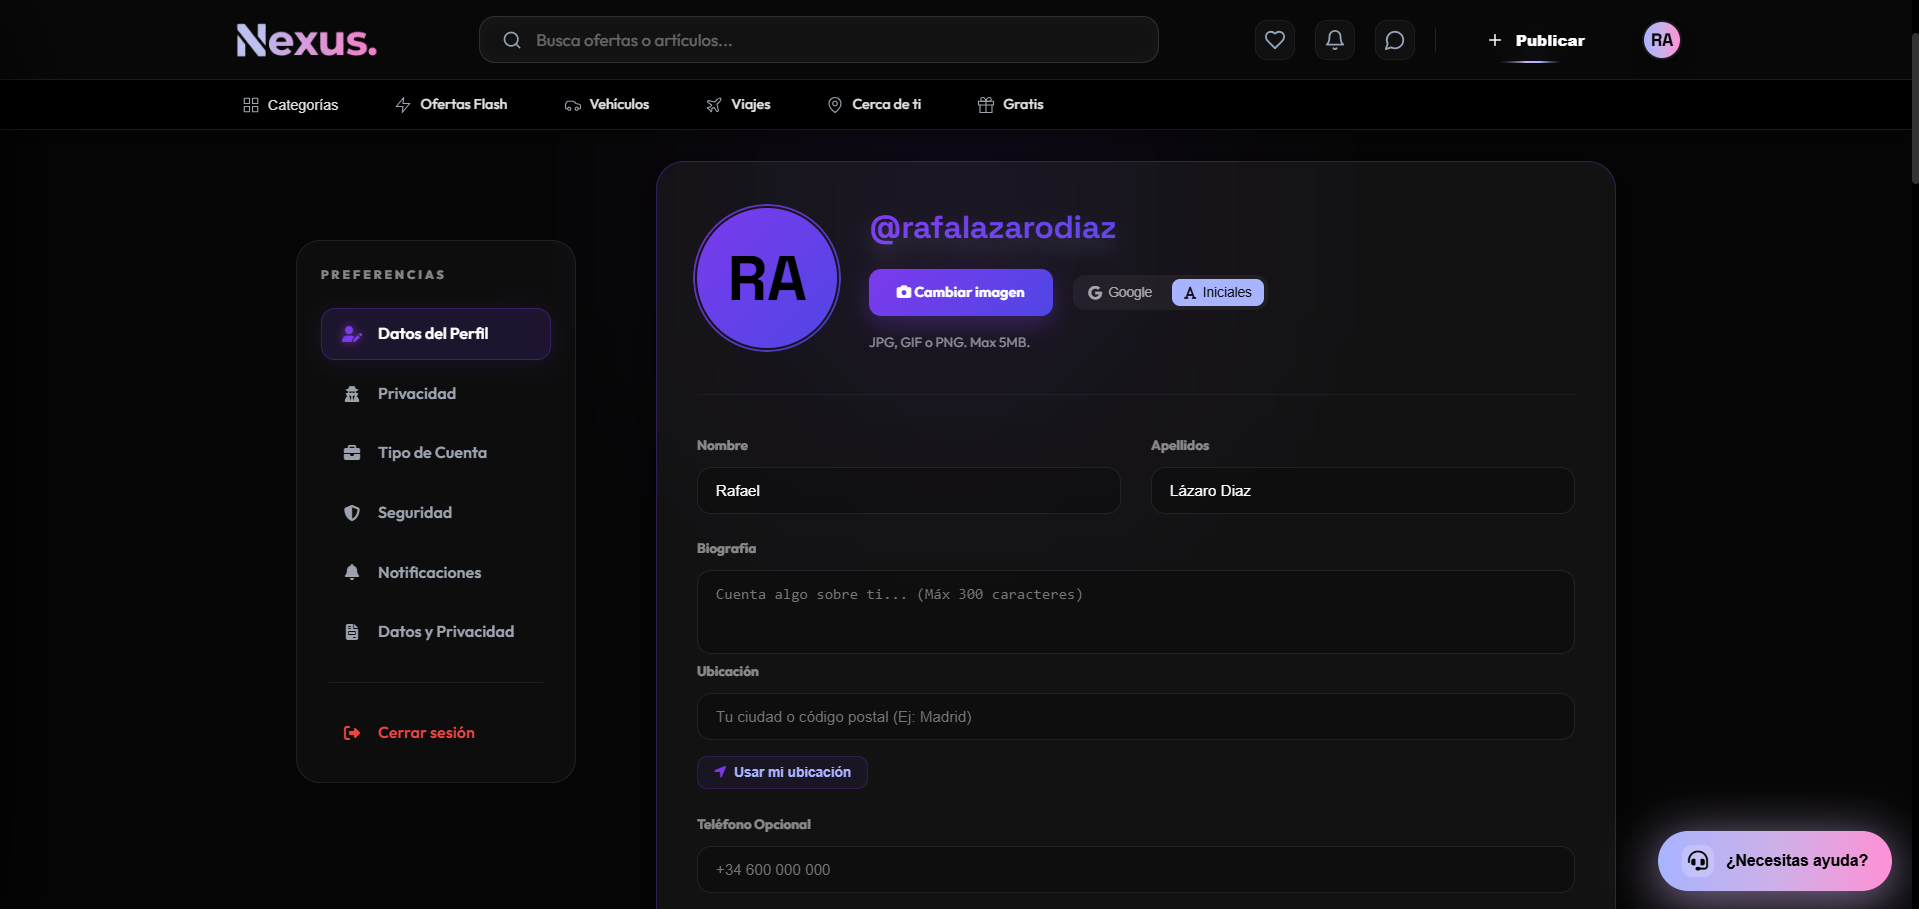Click the page vertical scrollbar

1914,108
